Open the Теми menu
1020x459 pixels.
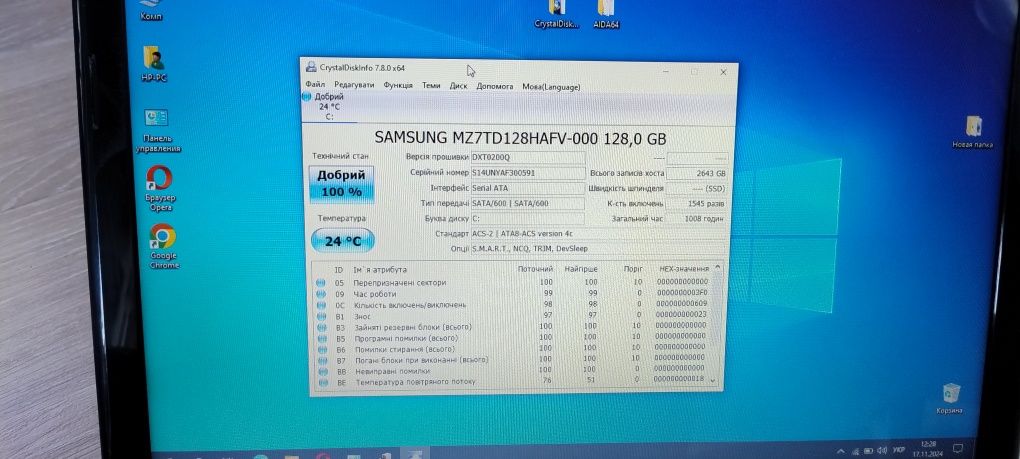[431, 86]
